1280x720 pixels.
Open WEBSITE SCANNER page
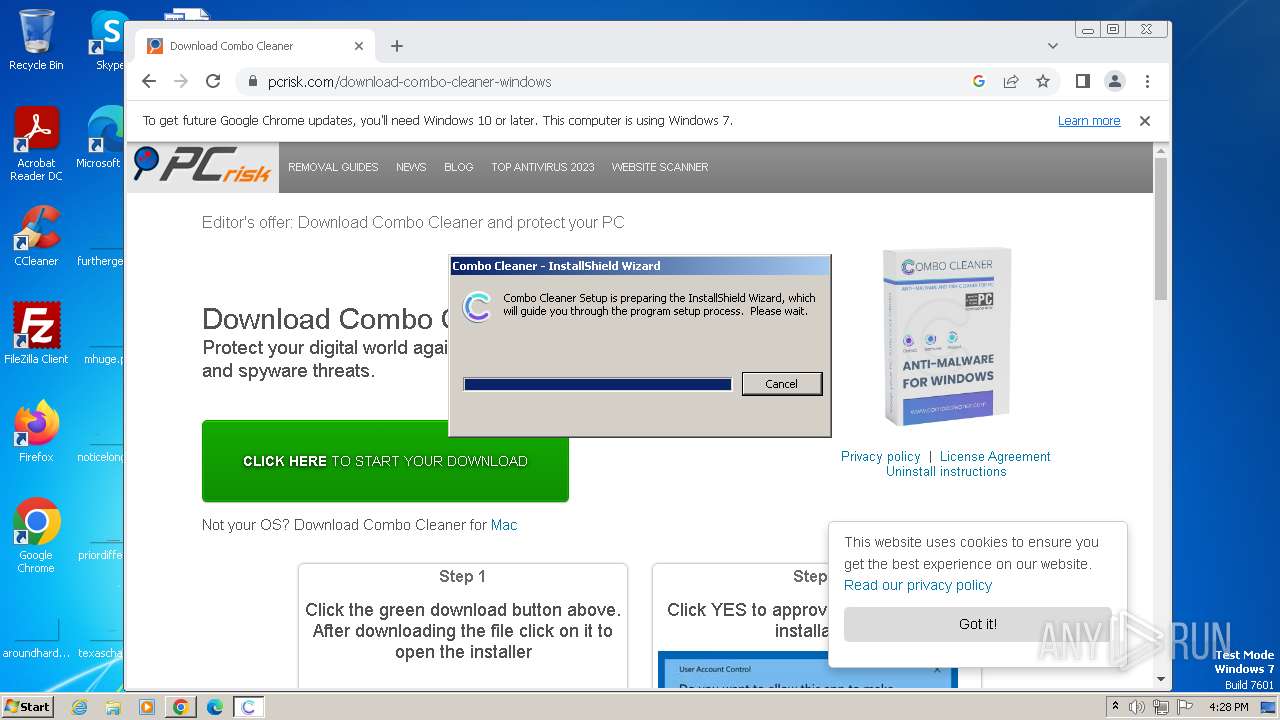coord(660,167)
